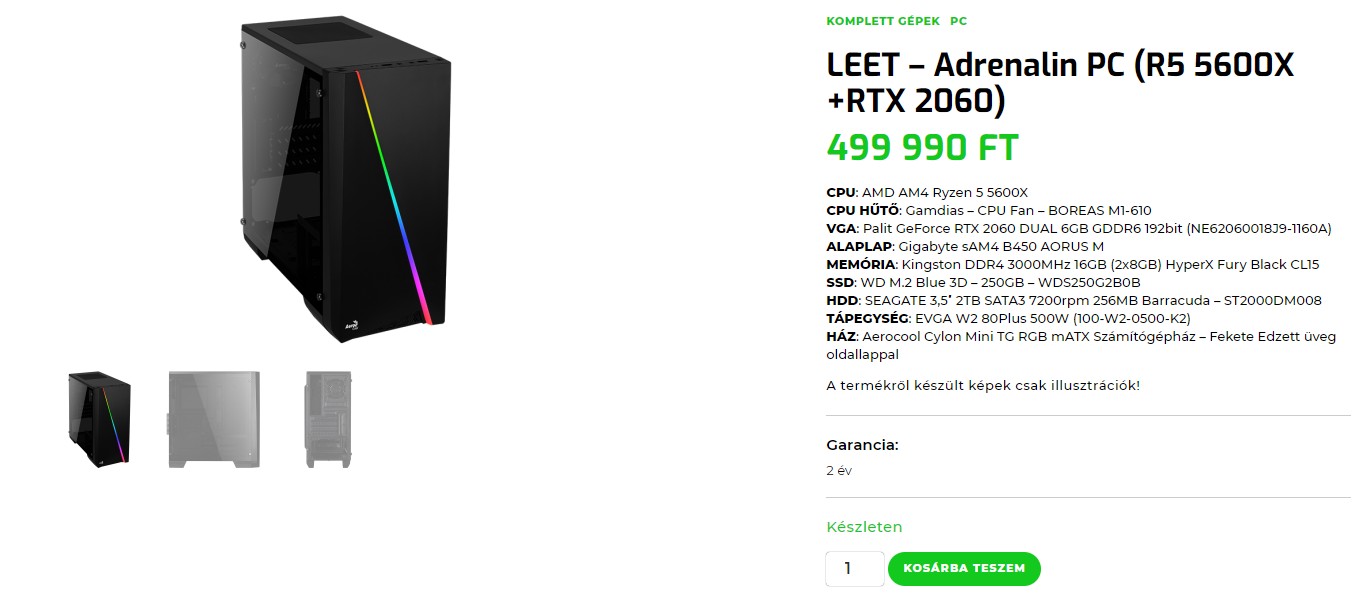Click the Kingston HyperX Fury memory line

click(1072, 264)
